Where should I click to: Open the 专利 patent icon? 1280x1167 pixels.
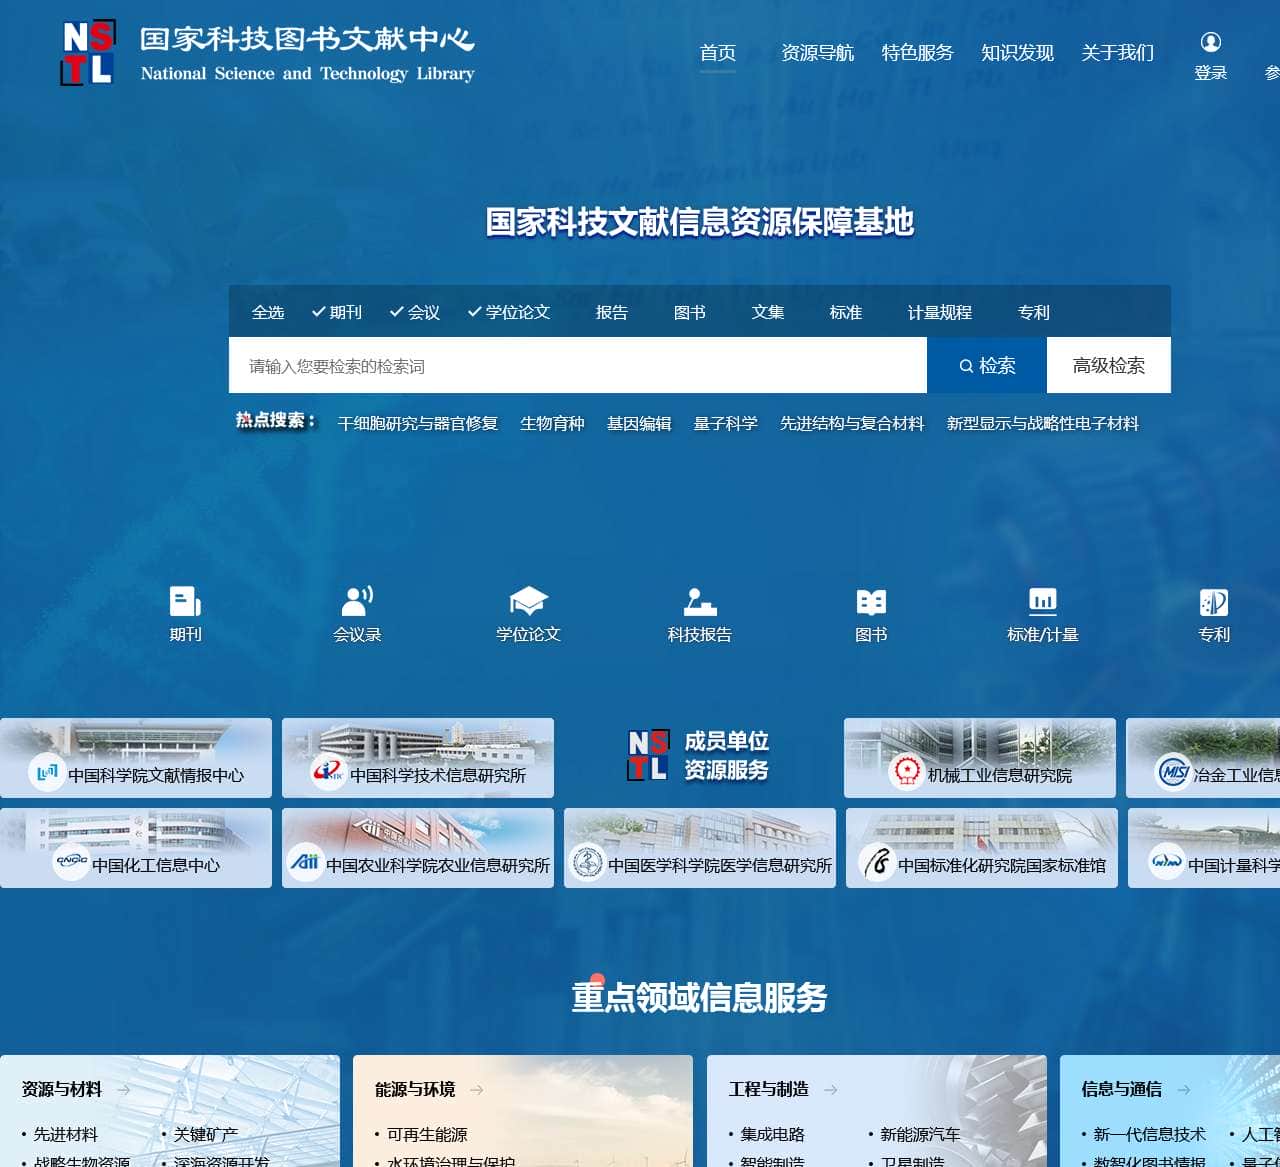tap(1213, 601)
